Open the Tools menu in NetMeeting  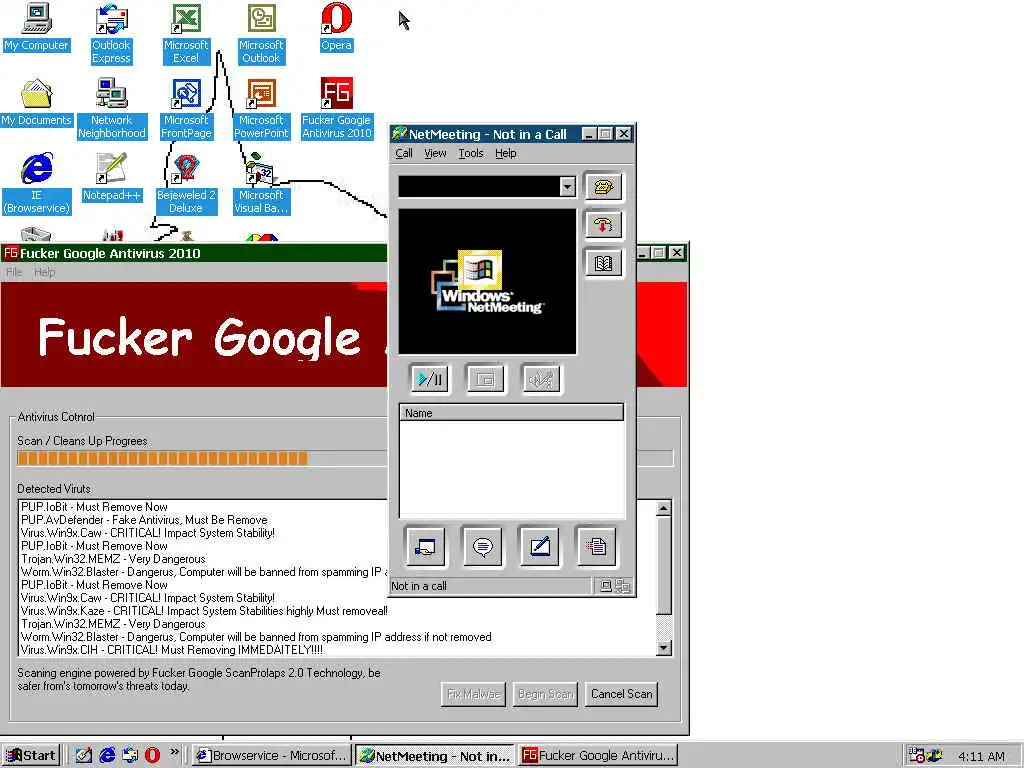[x=470, y=153]
